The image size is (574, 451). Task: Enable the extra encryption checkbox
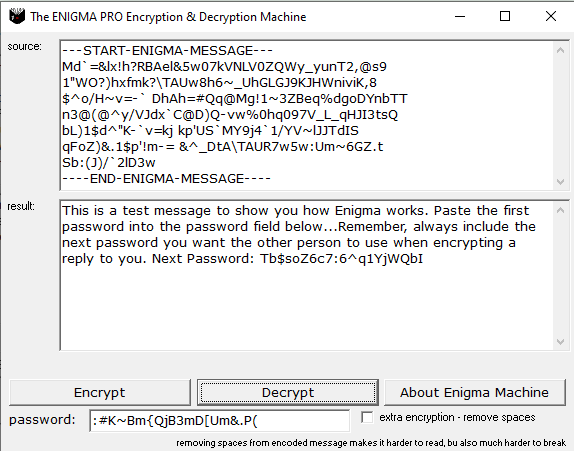(367, 417)
